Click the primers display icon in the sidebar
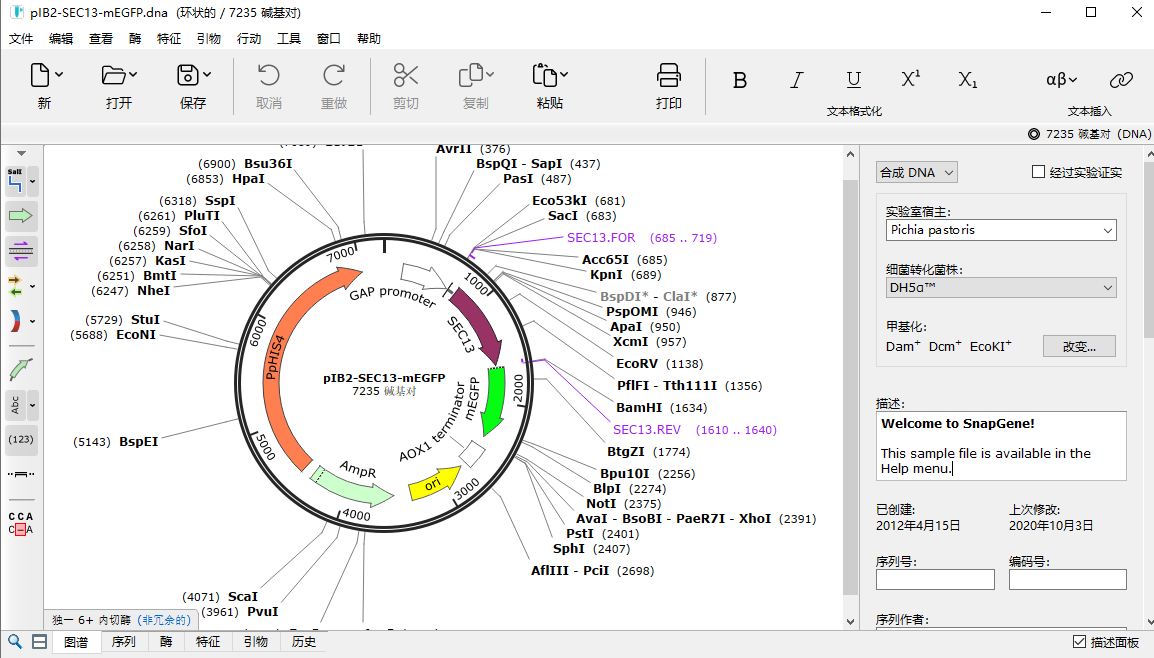The width and height of the screenshot is (1154, 658). click(x=21, y=251)
